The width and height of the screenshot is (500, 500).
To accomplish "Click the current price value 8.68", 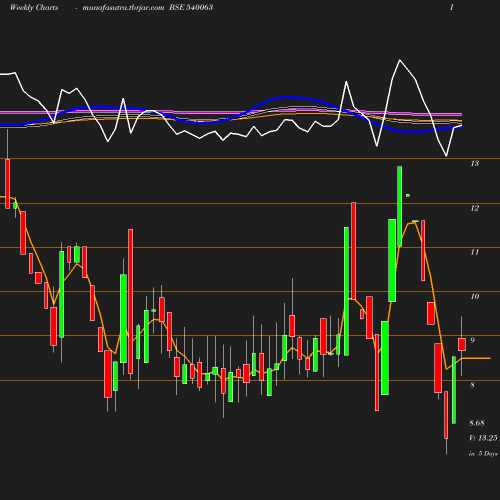I will tap(477, 423).
